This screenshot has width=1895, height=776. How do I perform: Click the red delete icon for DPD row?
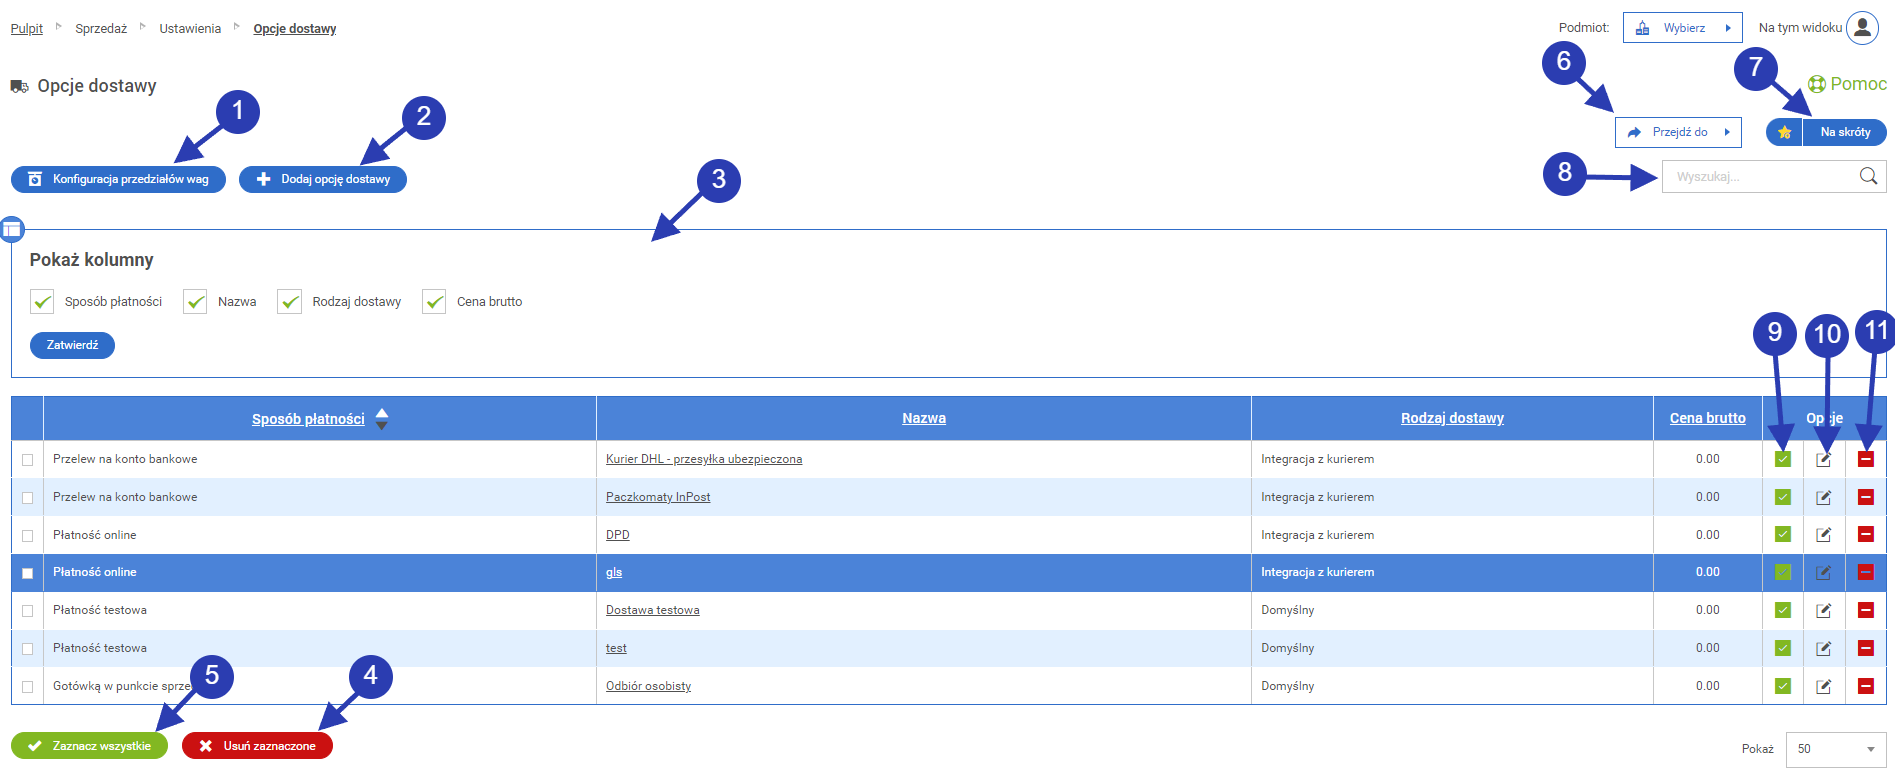[1865, 535]
